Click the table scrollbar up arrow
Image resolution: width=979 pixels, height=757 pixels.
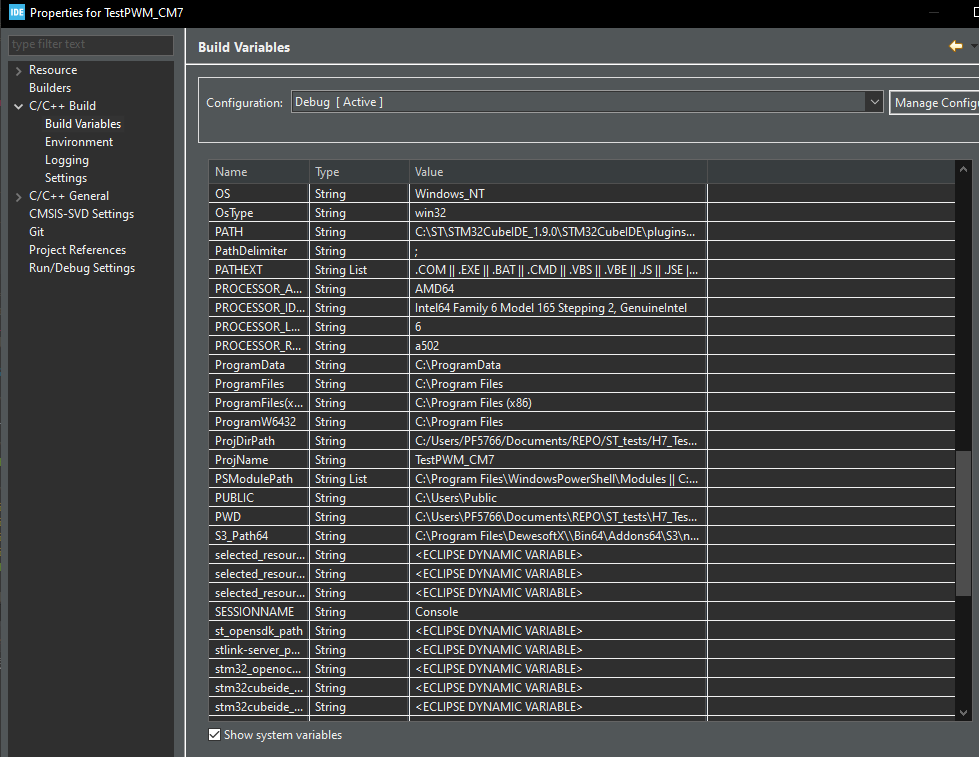pyautogui.click(x=963, y=169)
